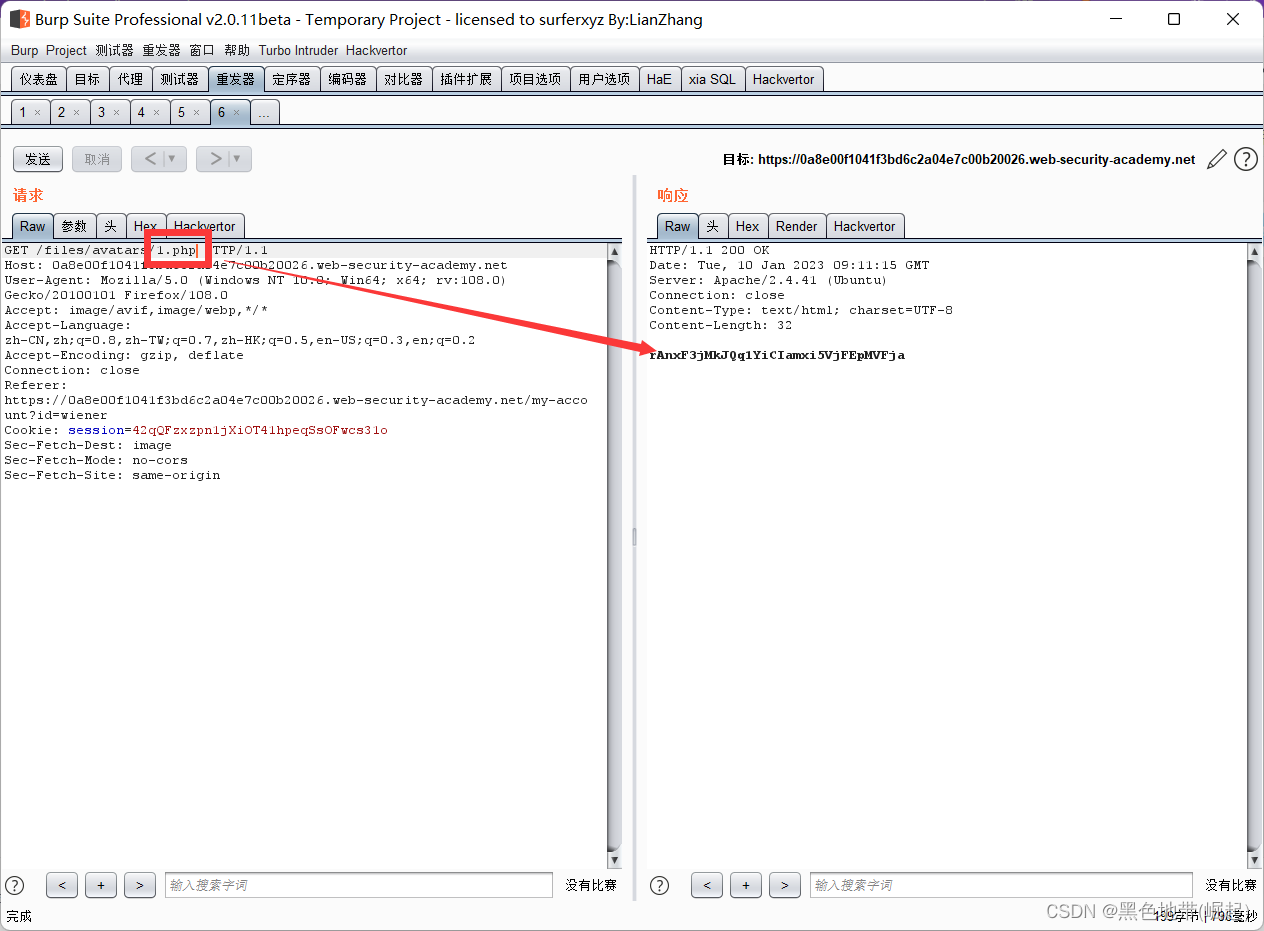Focus the response search input field
The image size is (1264, 931).
click(x=1001, y=885)
